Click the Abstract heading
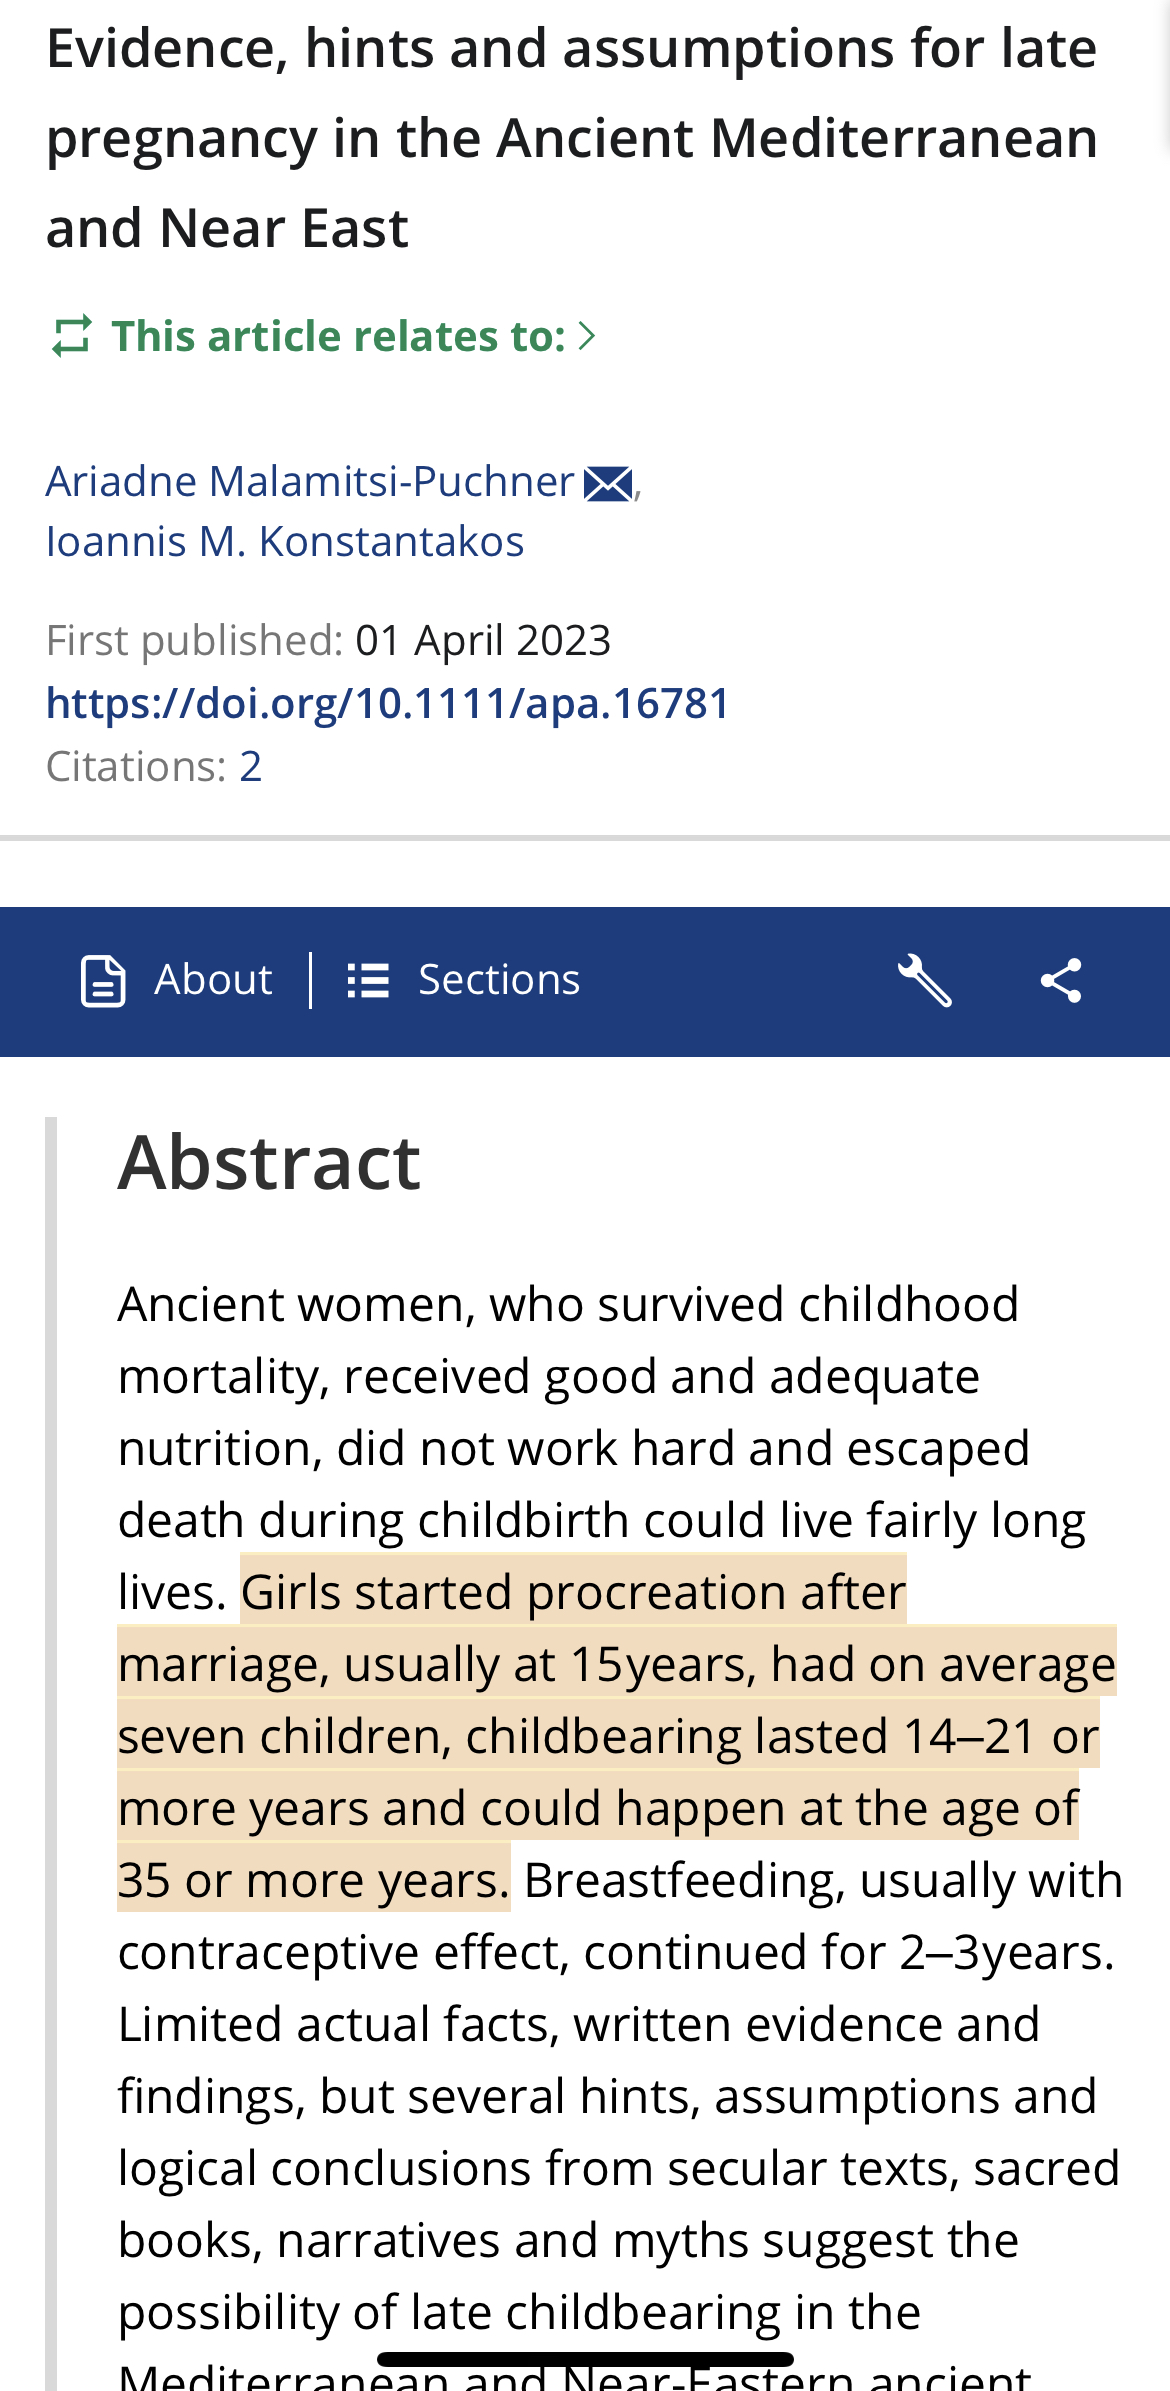The width and height of the screenshot is (1170, 2391). pyautogui.click(x=269, y=1162)
